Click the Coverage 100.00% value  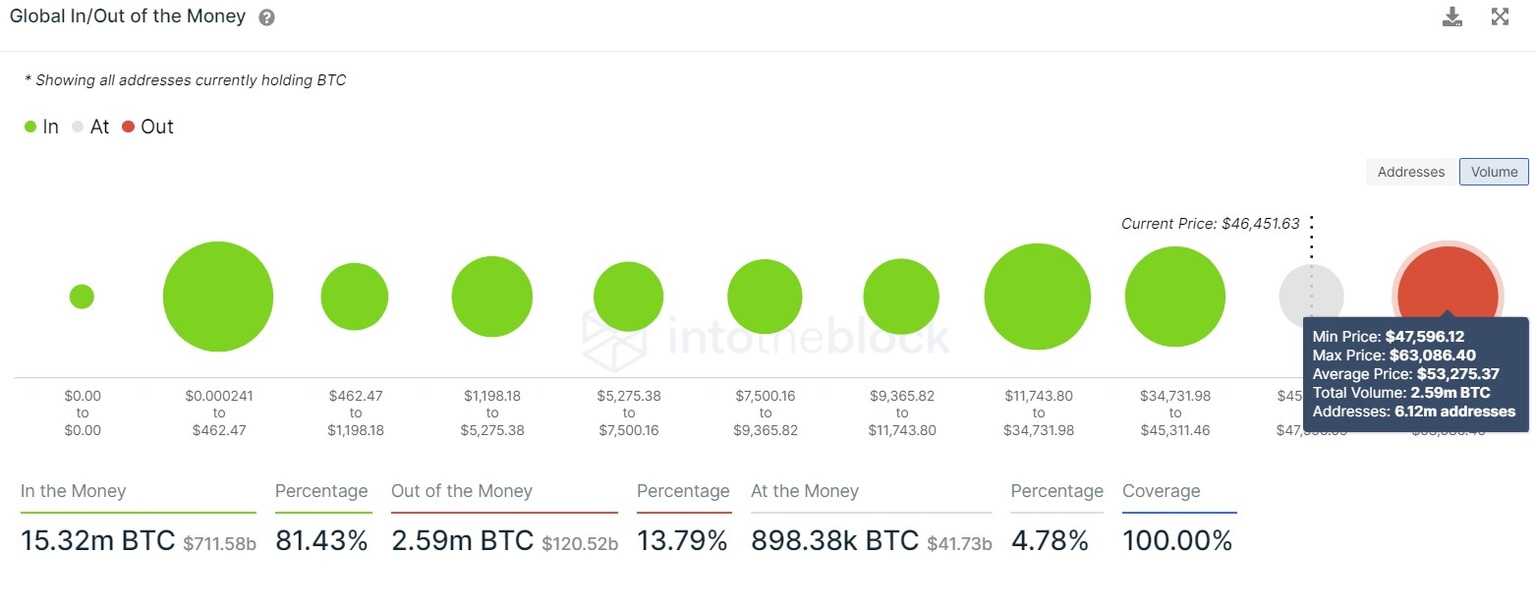click(1178, 540)
